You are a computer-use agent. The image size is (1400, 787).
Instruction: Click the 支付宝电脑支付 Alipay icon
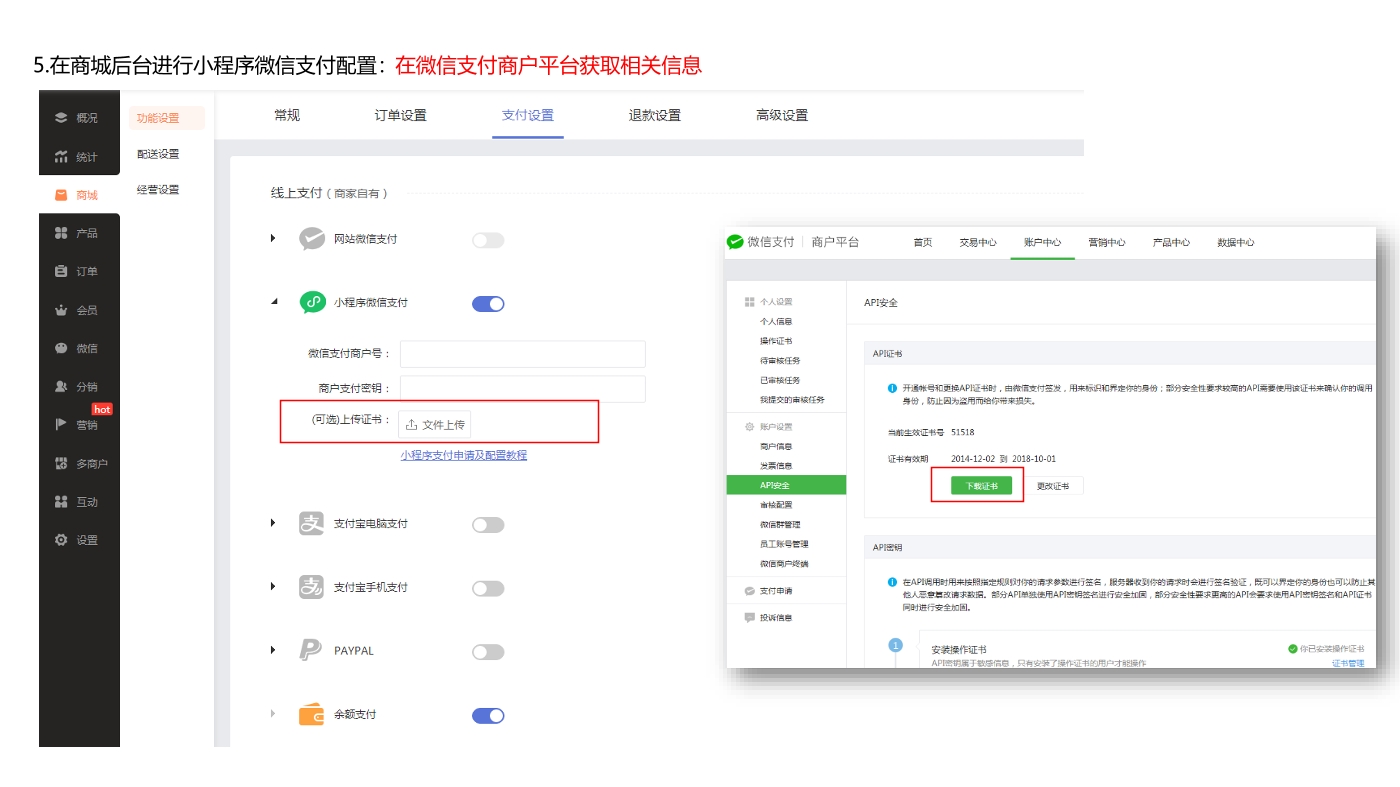click(x=311, y=523)
